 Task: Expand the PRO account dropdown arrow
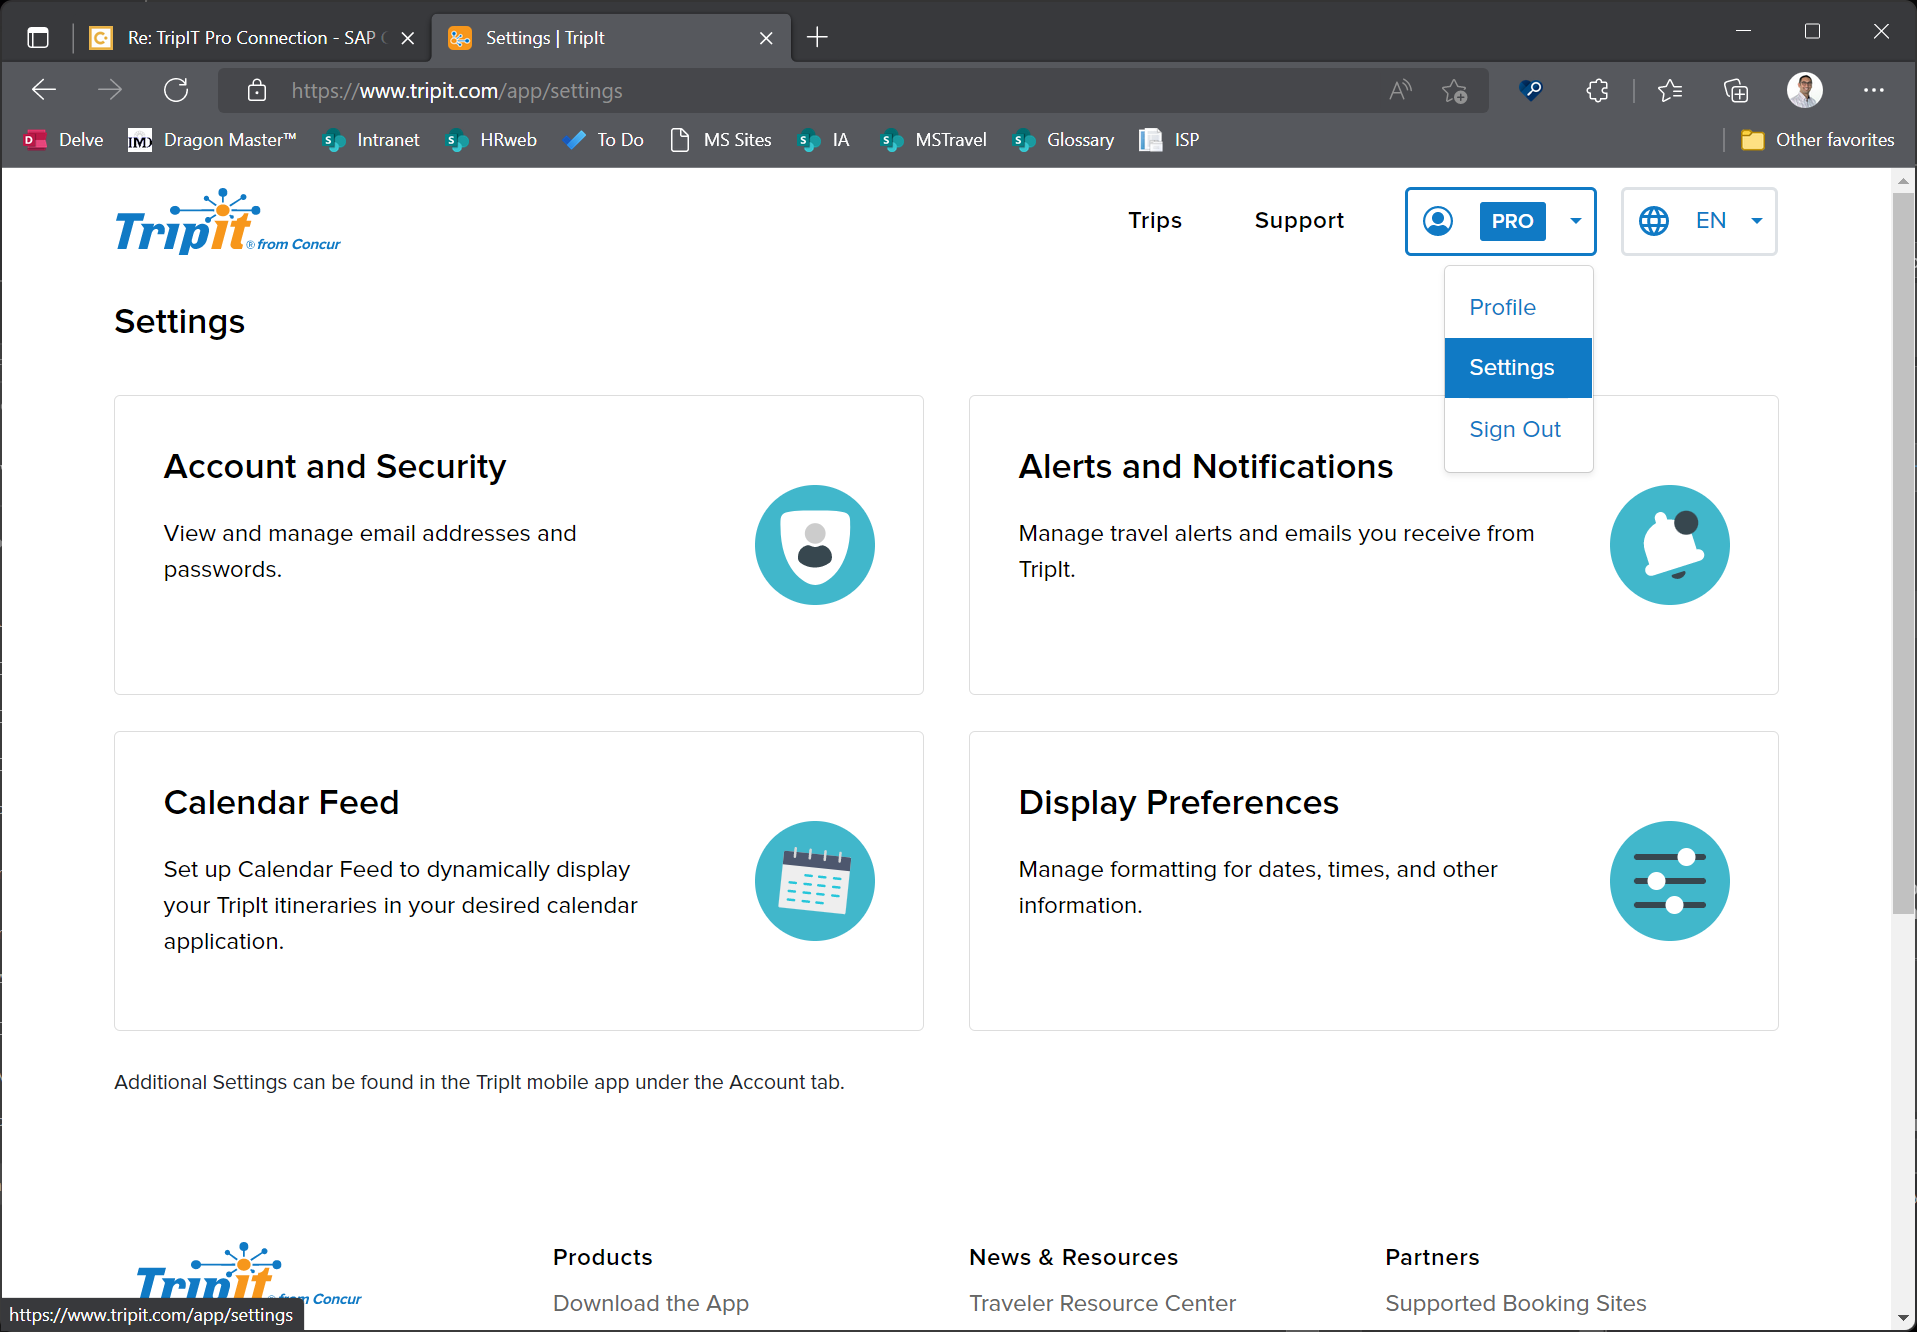1575,221
